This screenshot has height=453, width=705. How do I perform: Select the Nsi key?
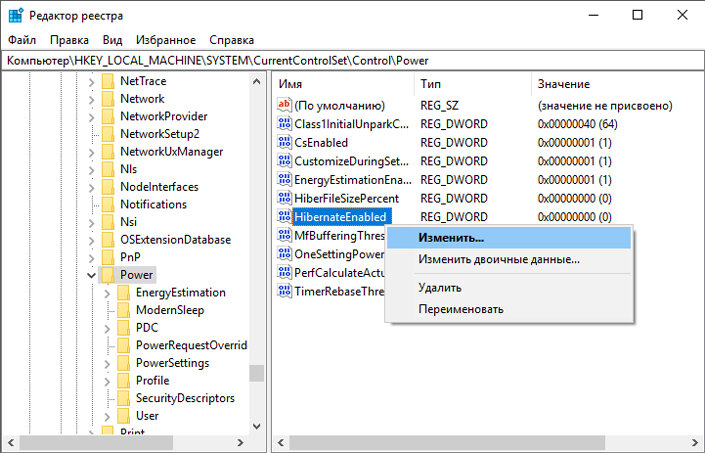coord(129,222)
